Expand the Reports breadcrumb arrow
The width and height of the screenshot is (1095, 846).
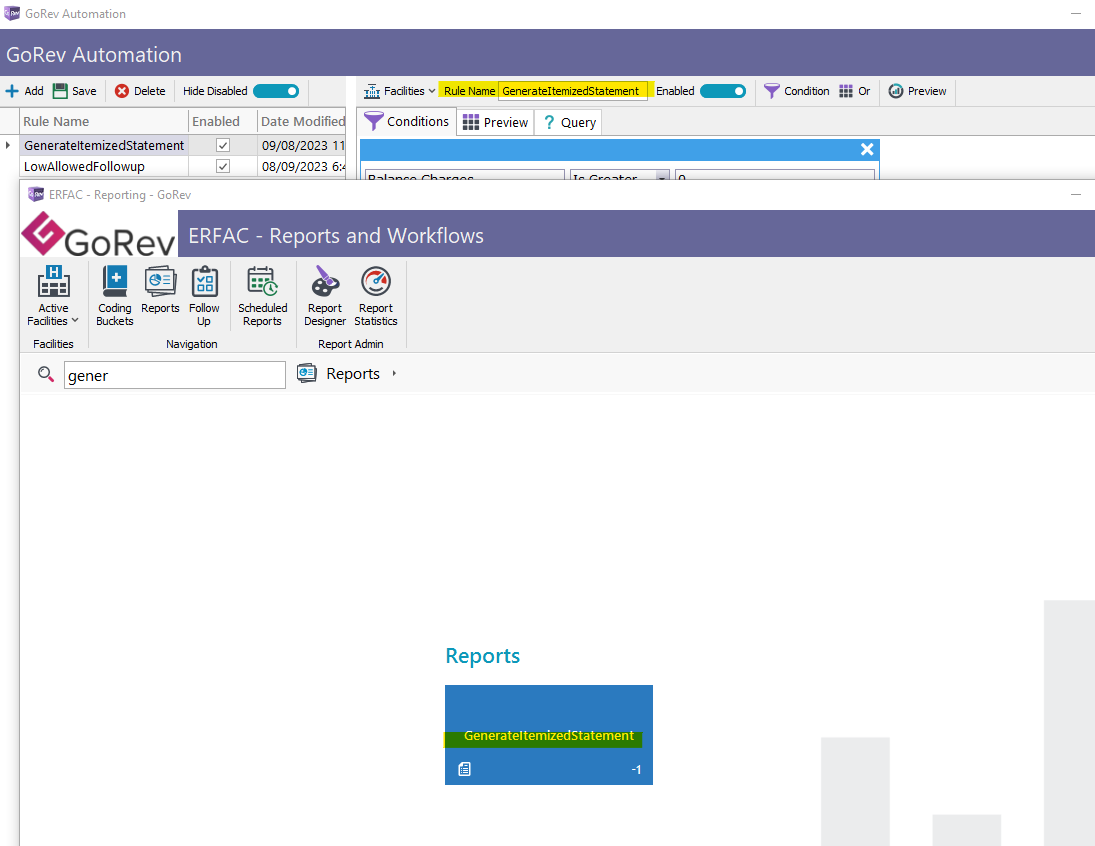(x=394, y=374)
